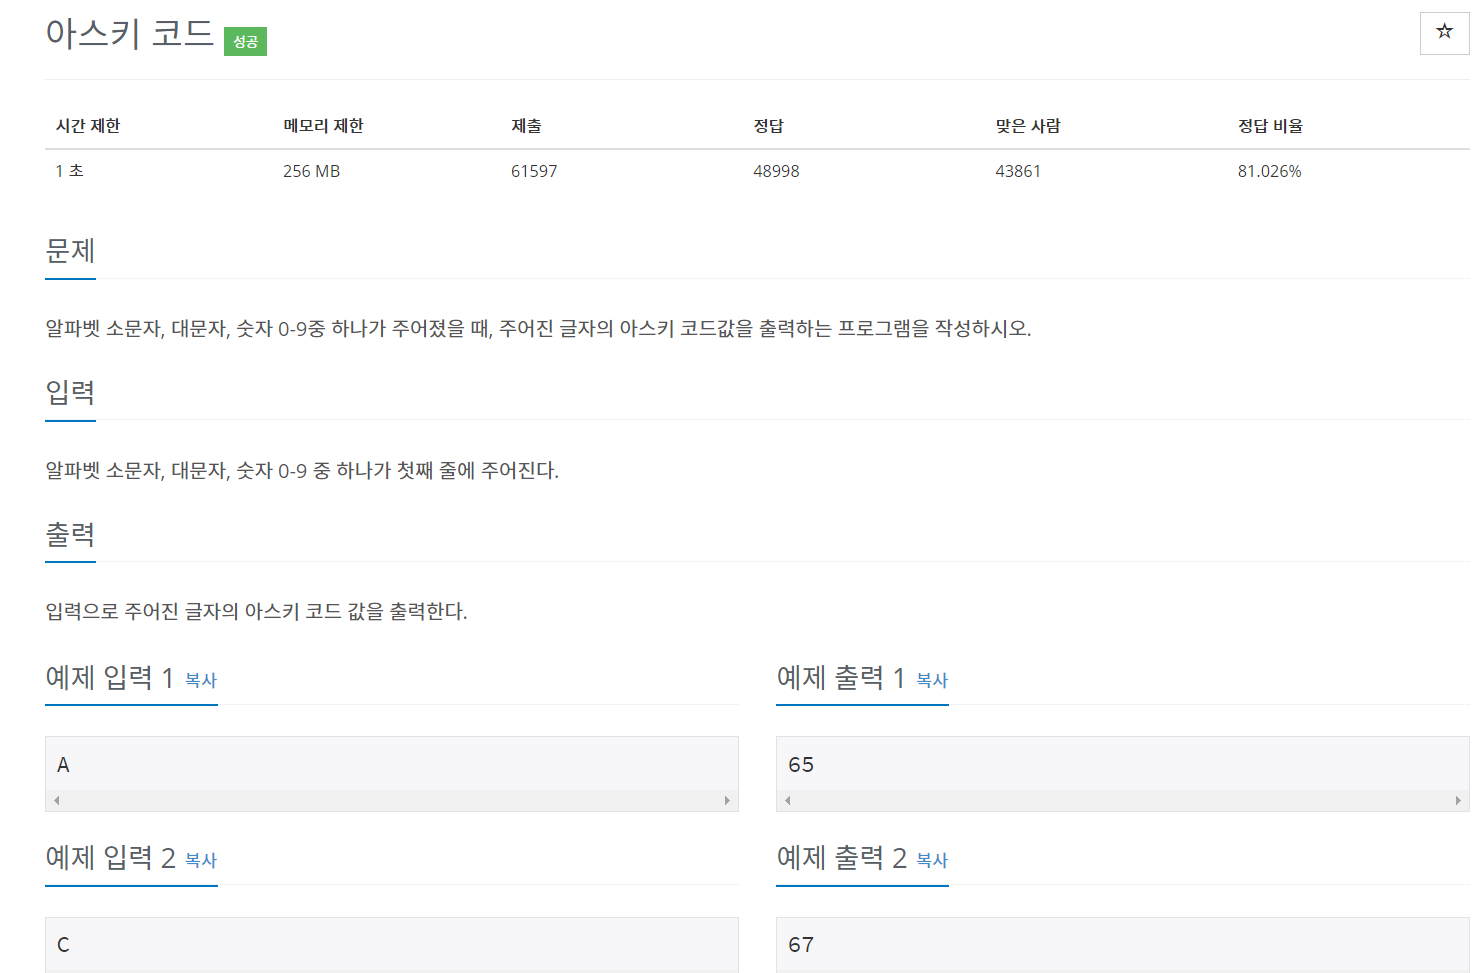Click left scroll arrow of example input 1 box

tap(56, 800)
